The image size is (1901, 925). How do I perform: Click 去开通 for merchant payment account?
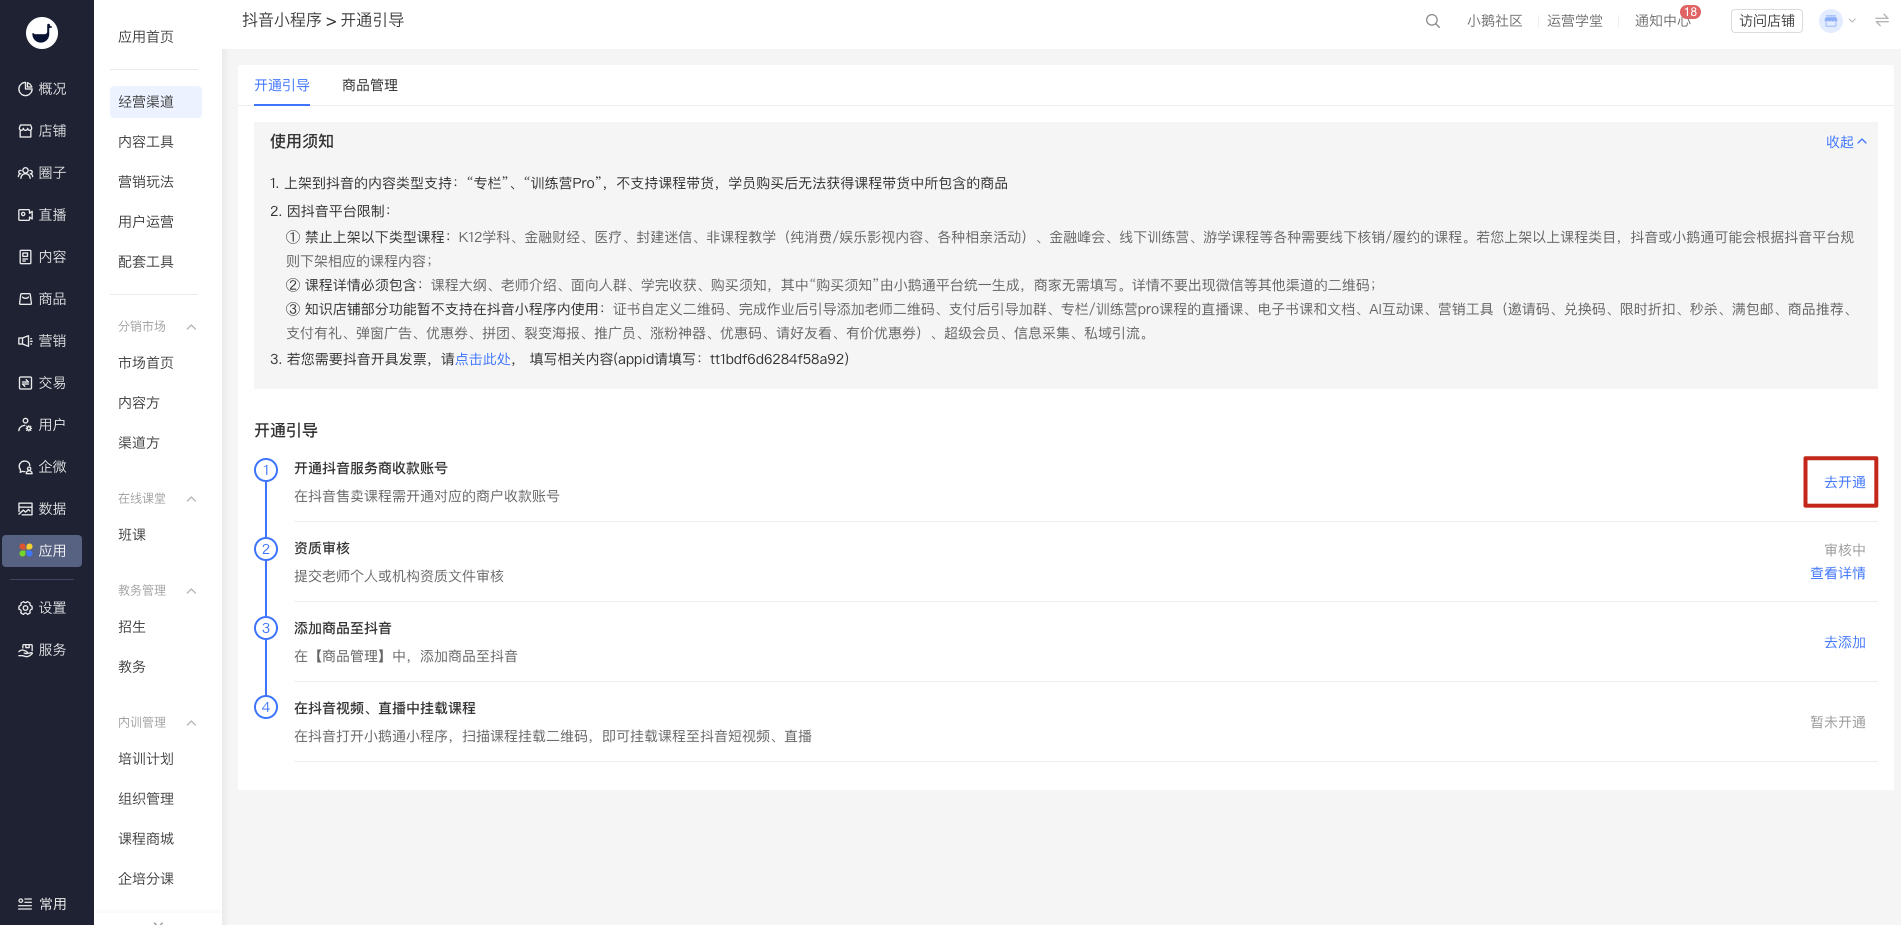(1845, 482)
